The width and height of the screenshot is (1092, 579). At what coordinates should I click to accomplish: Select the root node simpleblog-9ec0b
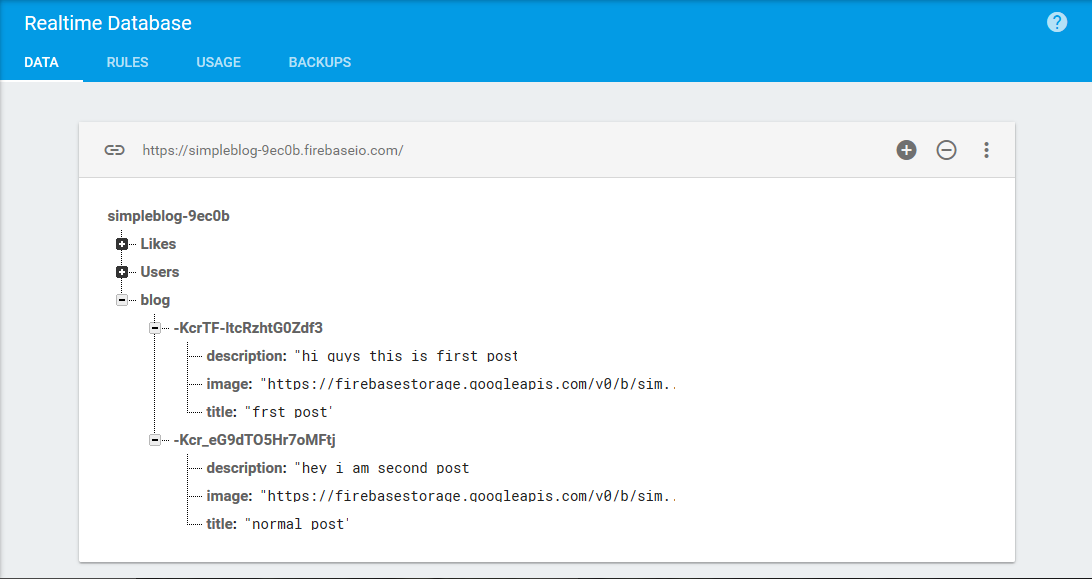click(167, 215)
